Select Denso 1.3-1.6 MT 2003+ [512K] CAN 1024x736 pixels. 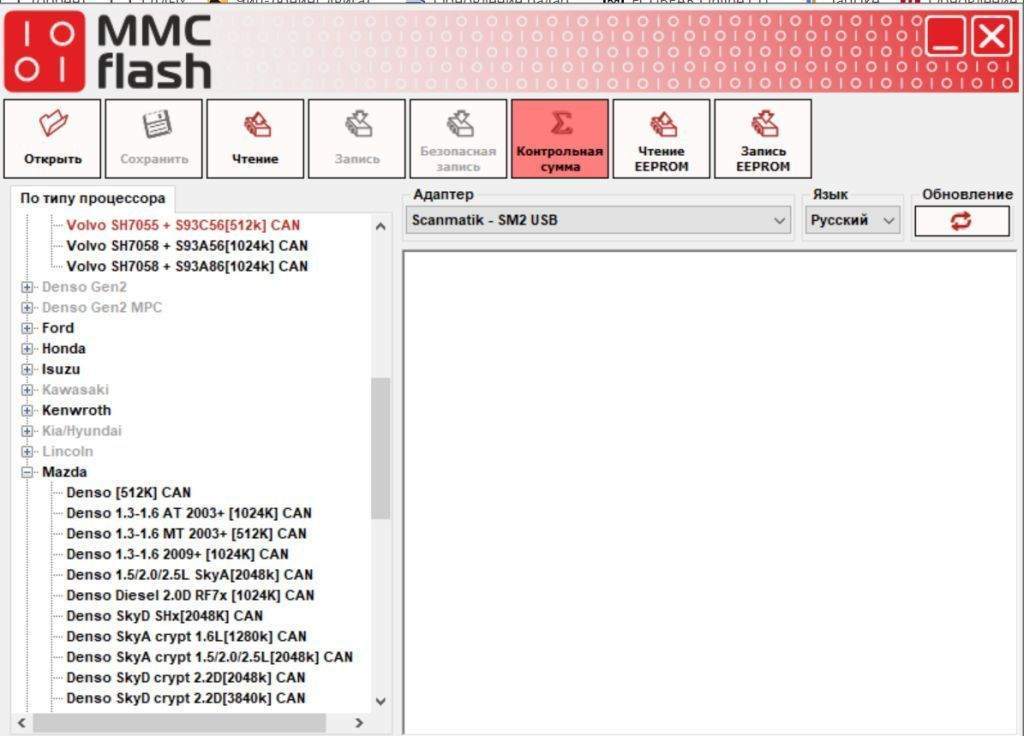[186, 534]
